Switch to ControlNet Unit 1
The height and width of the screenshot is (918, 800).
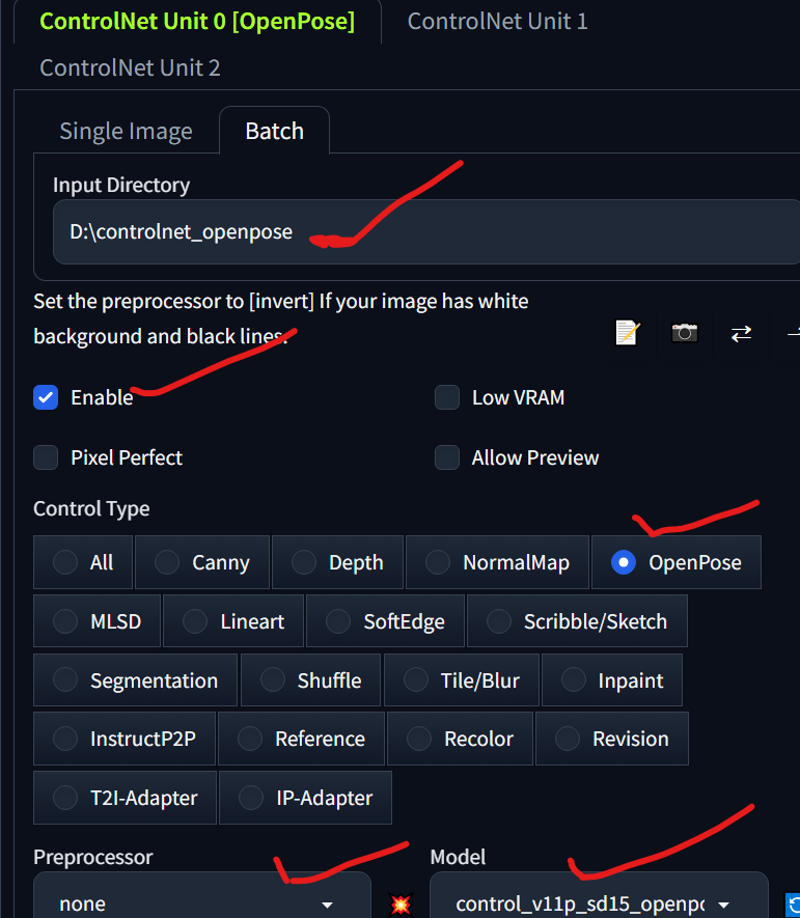(497, 21)
